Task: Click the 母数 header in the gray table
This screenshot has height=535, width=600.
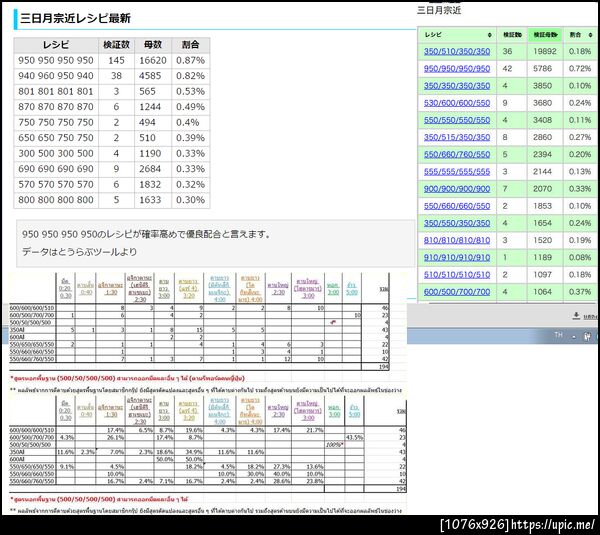Action: [153, 45]
